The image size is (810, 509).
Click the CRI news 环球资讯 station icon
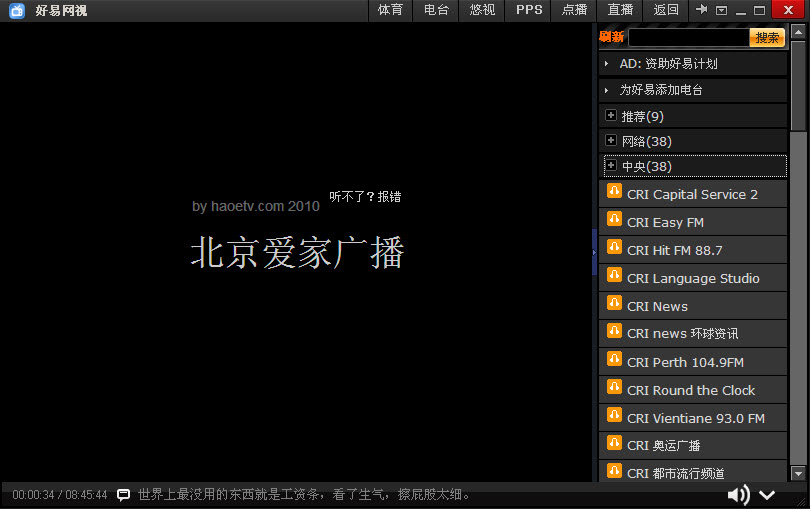[614, 331]
